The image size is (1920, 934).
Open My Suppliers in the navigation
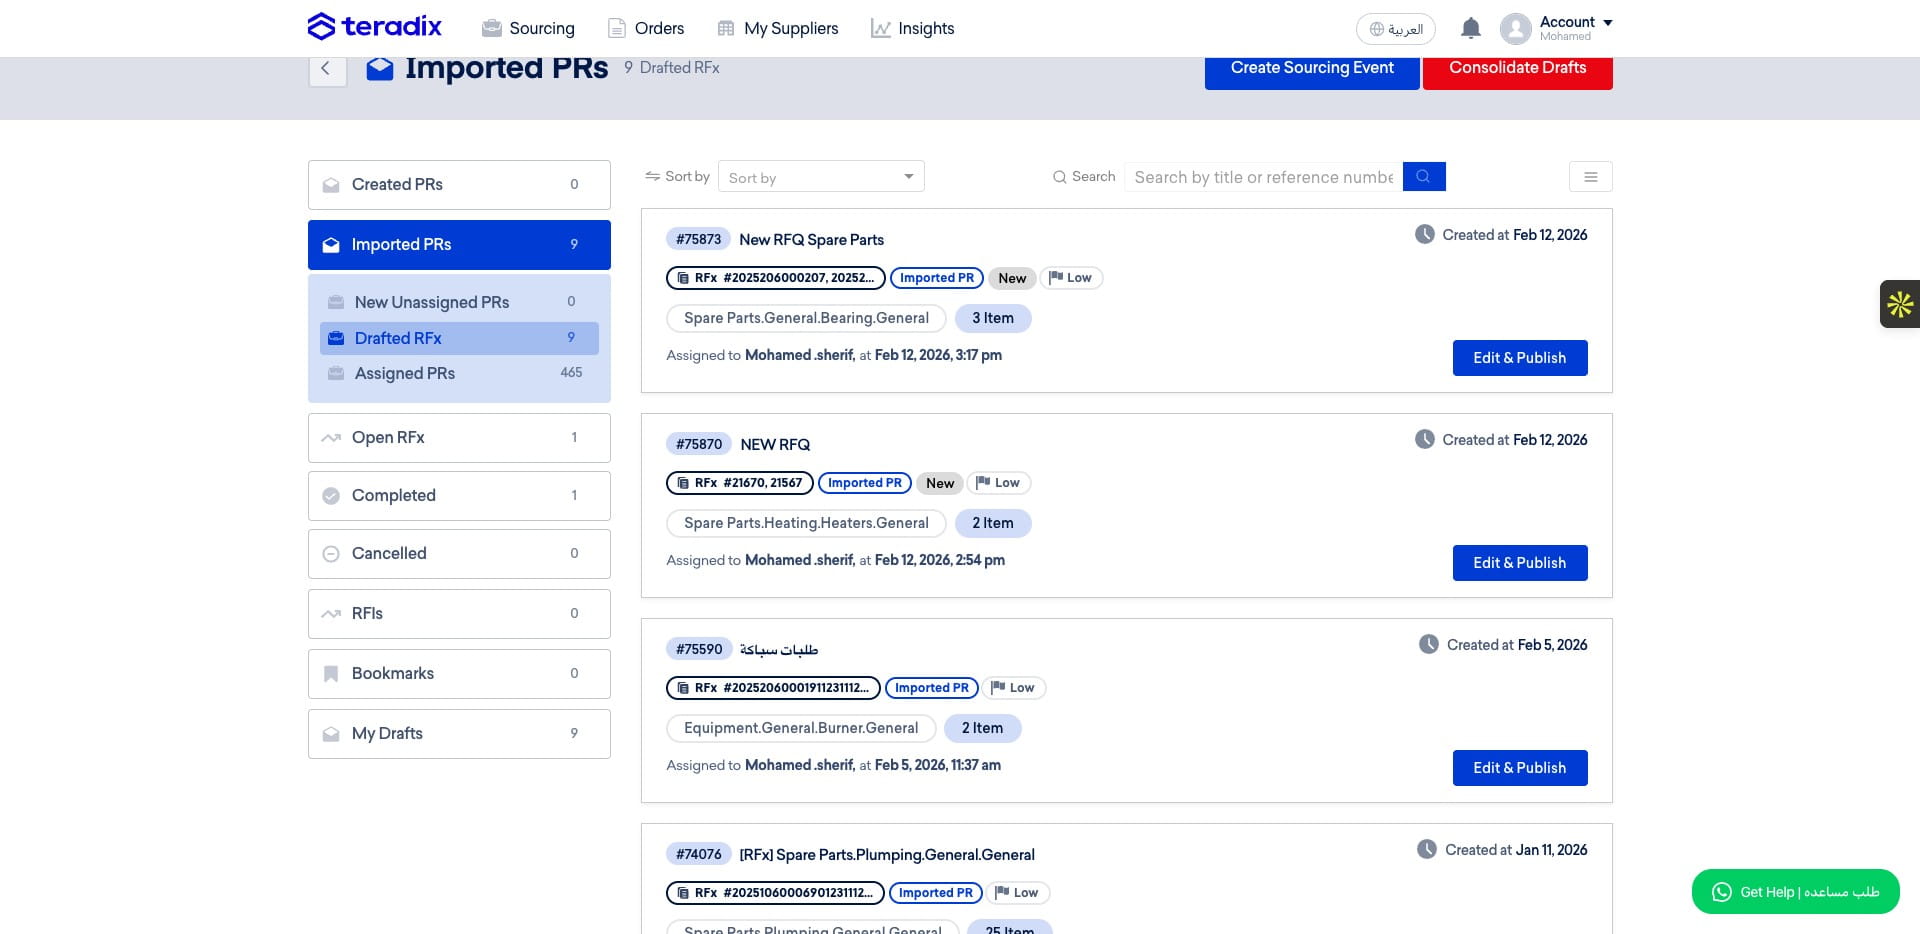[x=778, y=29]
